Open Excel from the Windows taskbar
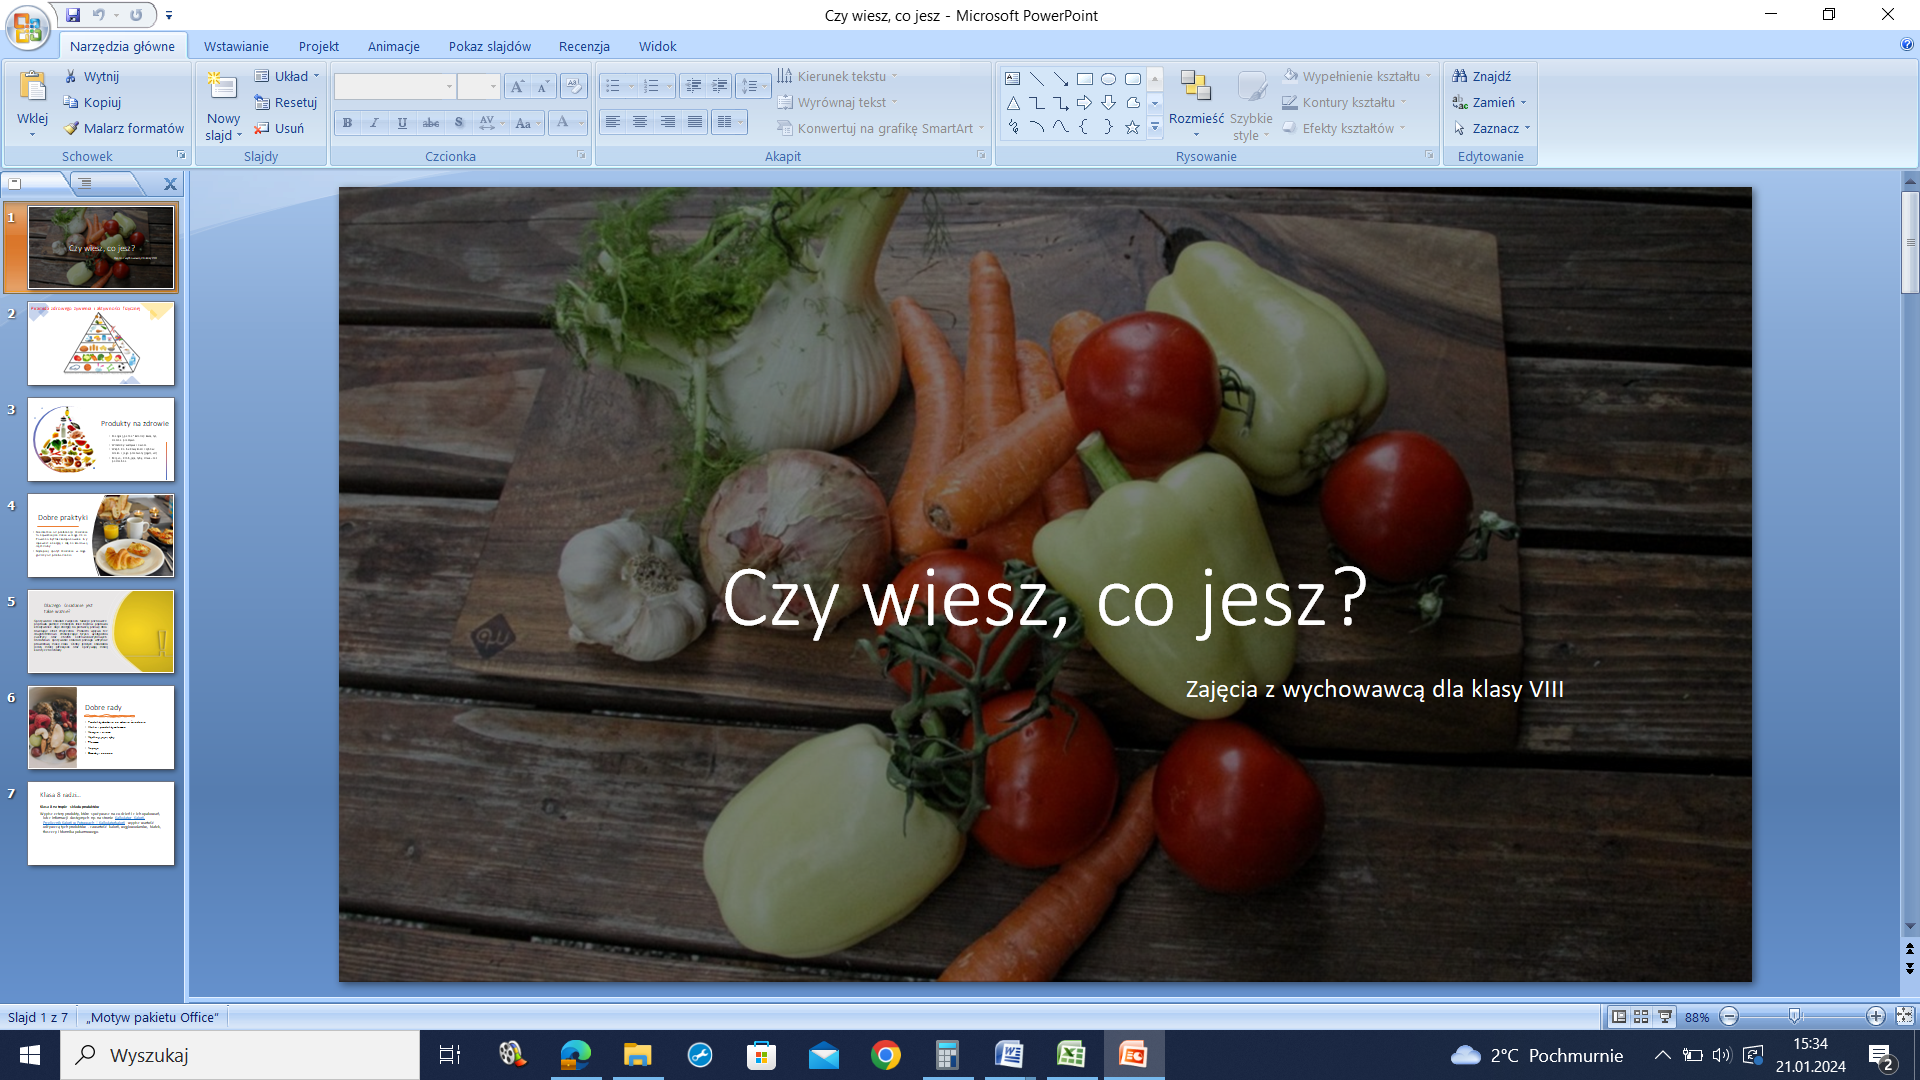Viewport: 1920px width, 1080px height. click(1071, 1055)
